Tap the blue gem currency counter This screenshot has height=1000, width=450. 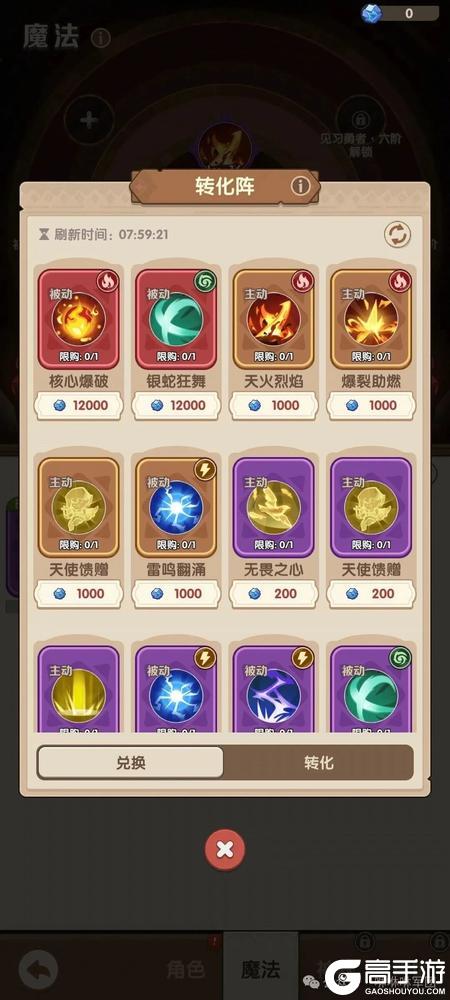(400, 13)
